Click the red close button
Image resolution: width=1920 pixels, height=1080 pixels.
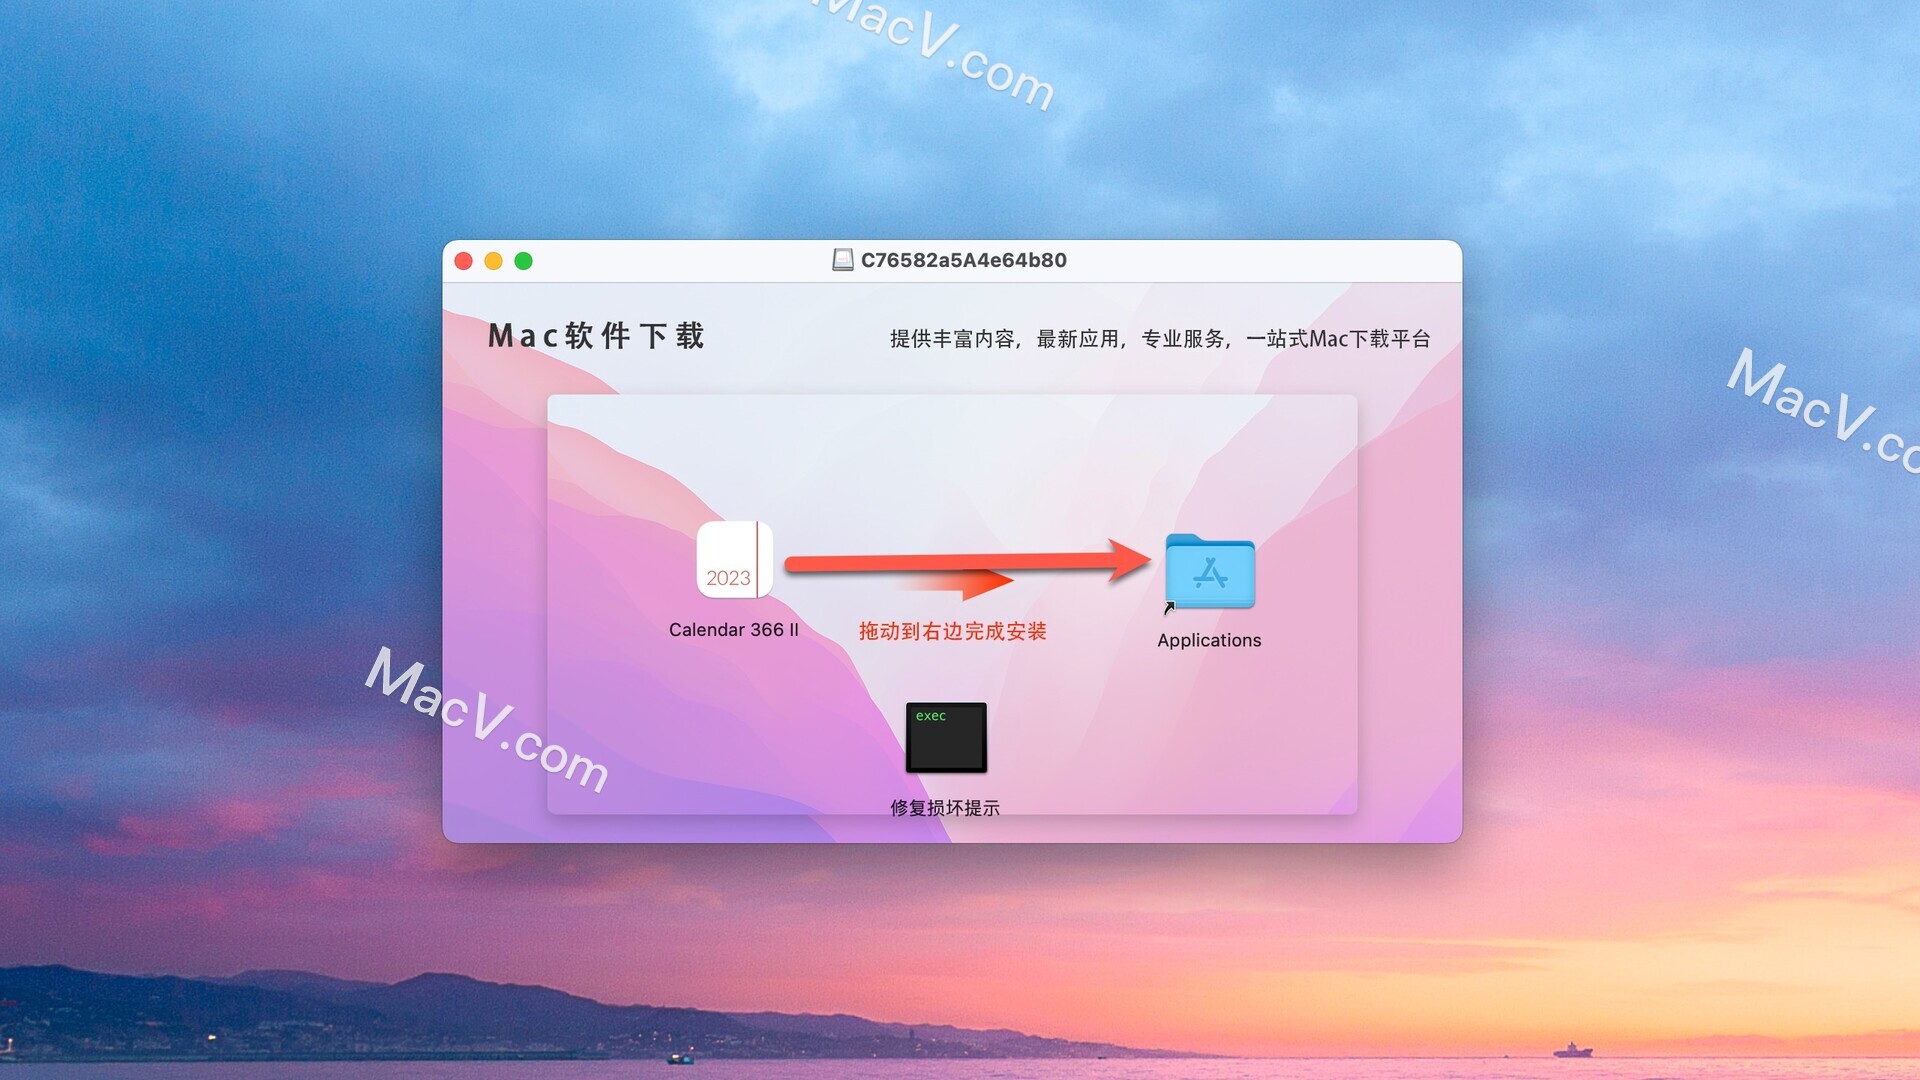[467, 258]
